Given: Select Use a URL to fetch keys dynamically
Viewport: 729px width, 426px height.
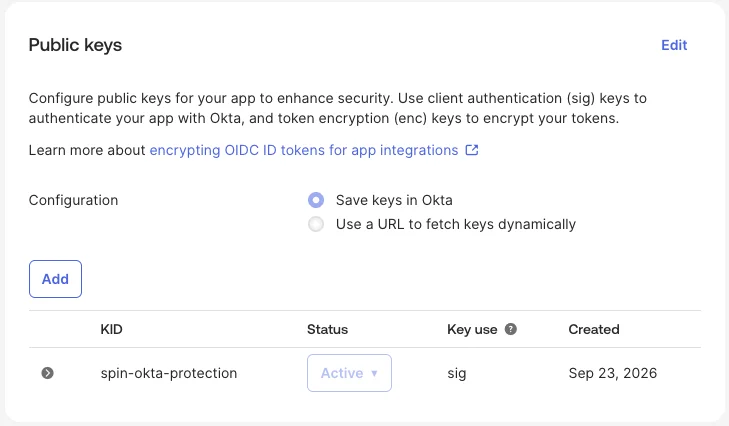Looking at the screenshot, I should (x=316, y=224).
